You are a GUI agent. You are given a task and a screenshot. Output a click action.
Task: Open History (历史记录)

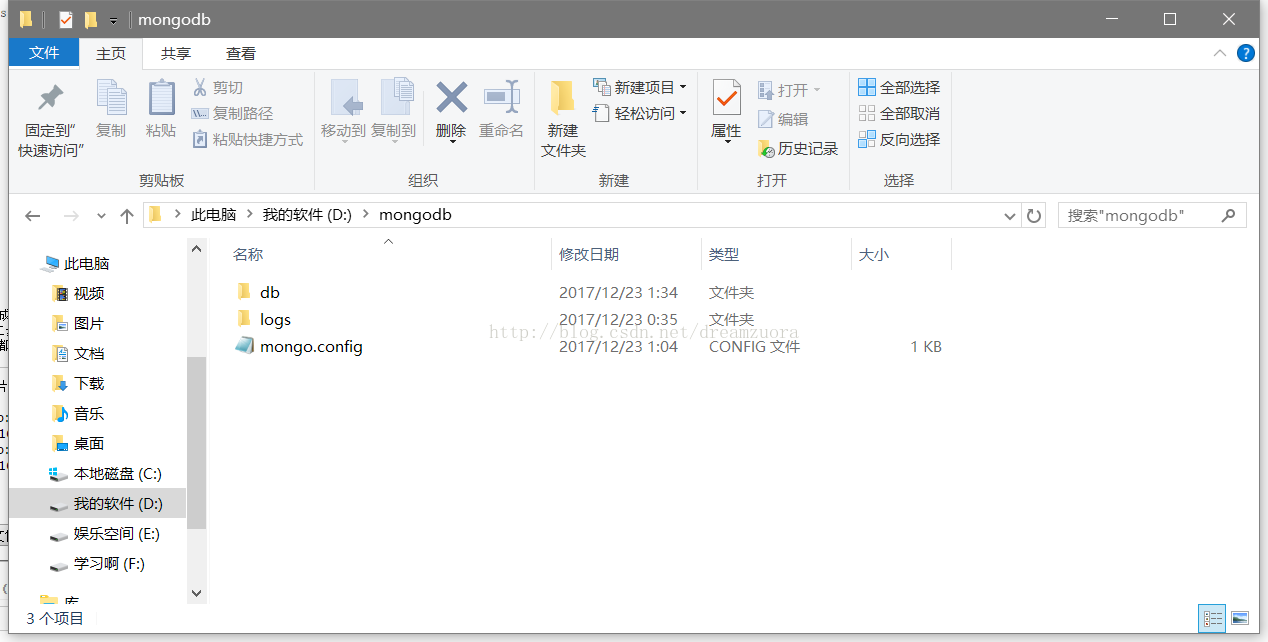(798, 149)
